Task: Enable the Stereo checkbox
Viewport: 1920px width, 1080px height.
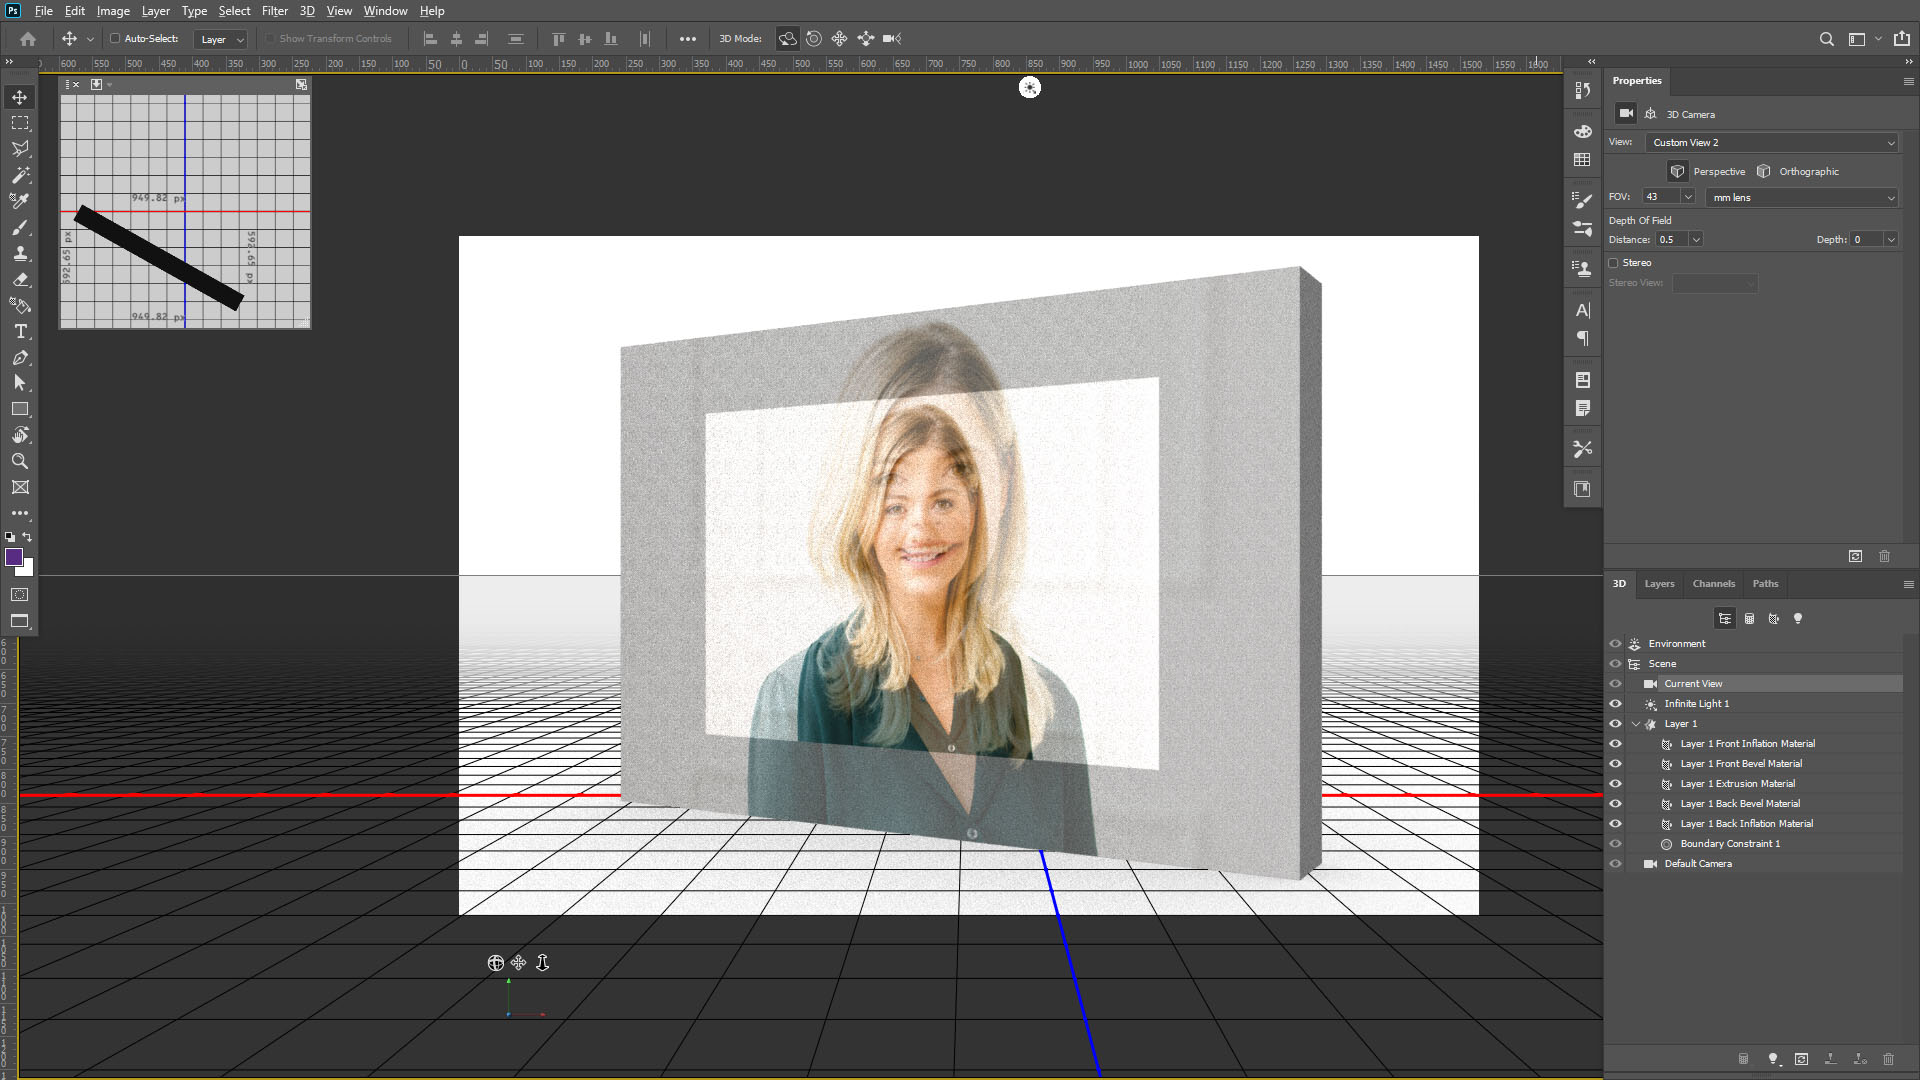Action: click(x=1613, y=263)
